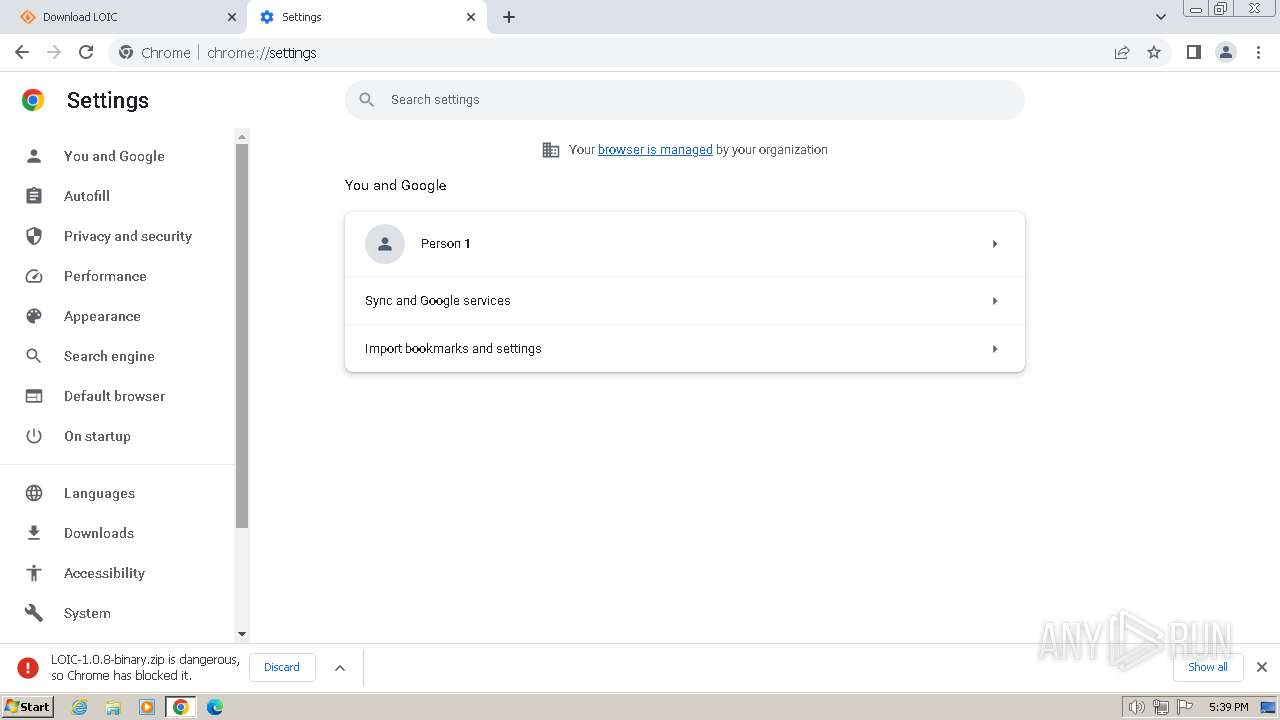Close the Download LOIC tab
Screen dimensions: 1280x720
click(231, 17)
